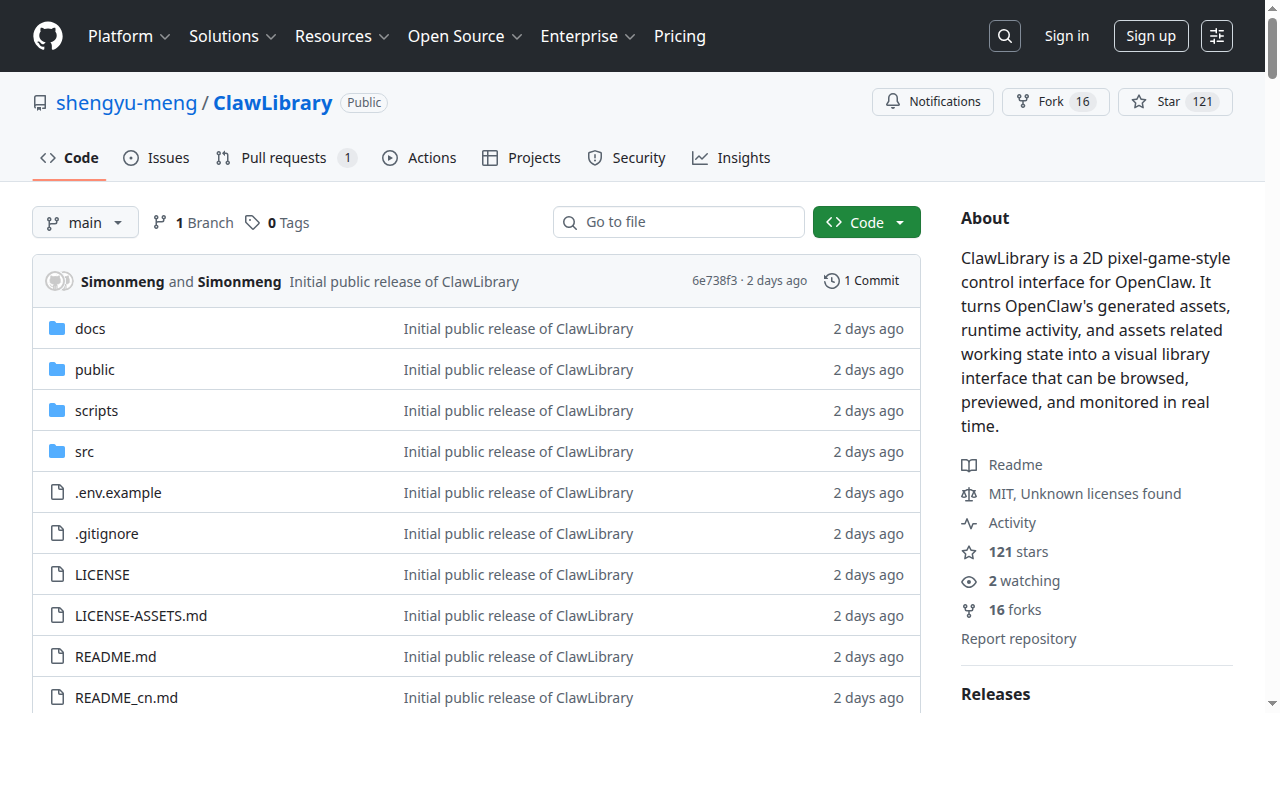Click the Simonmeng avatar icons
Screen dimensions: 1280x800
[x=59, y=281]
